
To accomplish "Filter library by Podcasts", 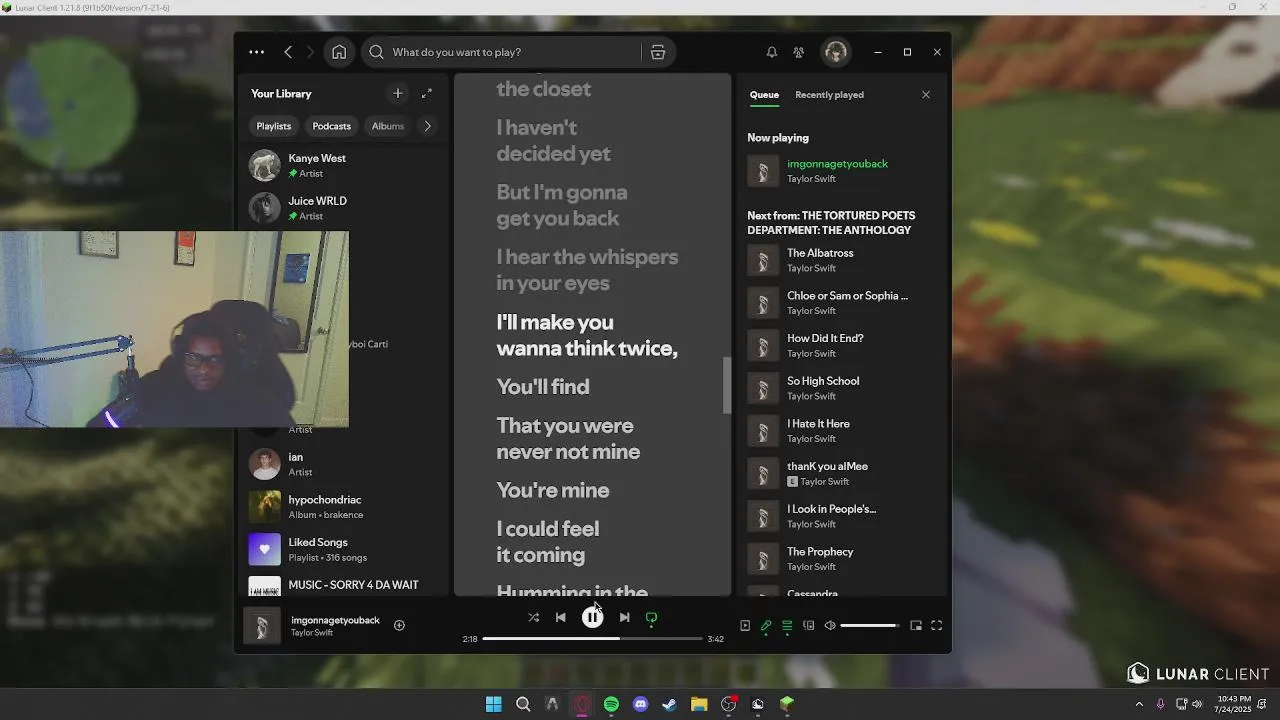I will coord(331,126).
